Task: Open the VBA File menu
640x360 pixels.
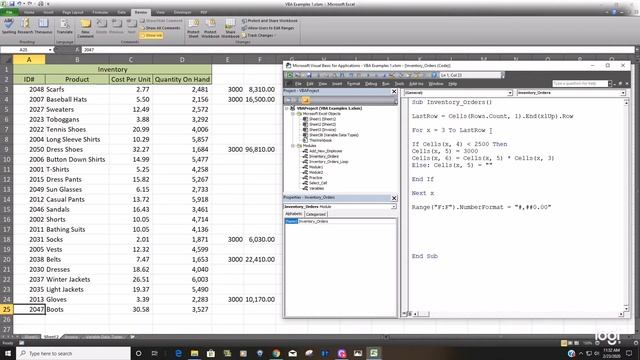Action: click(x=298, y=84)
